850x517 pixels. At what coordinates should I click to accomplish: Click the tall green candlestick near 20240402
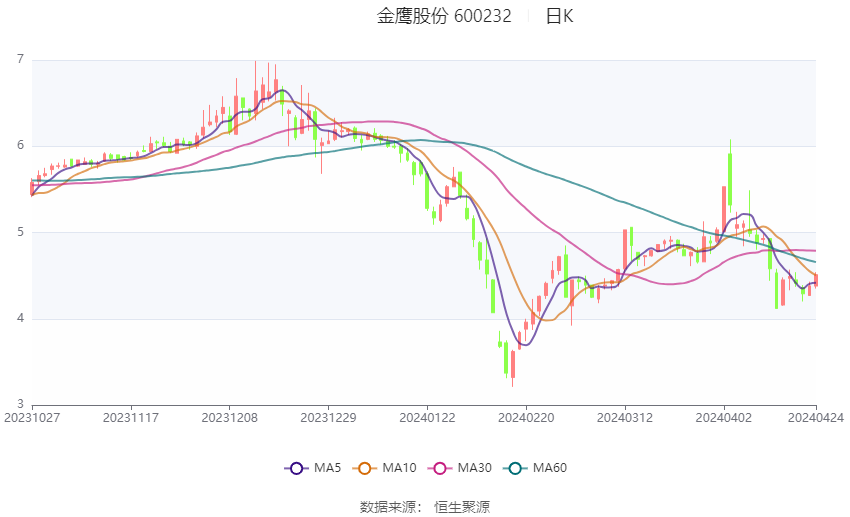coord(730,176)
